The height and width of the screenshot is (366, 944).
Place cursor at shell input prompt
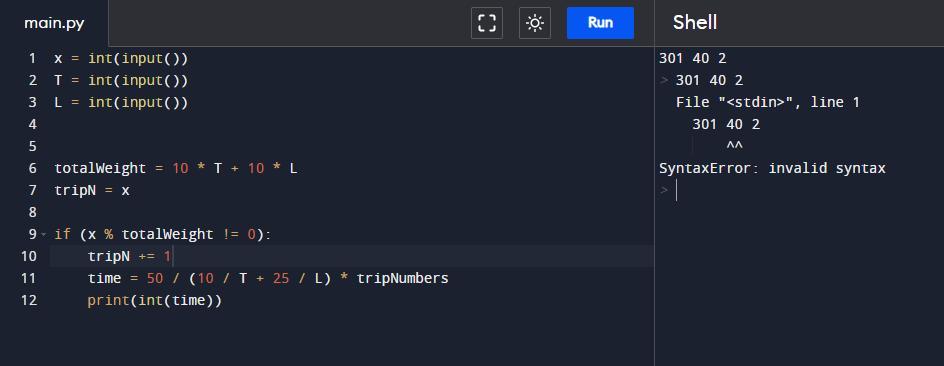677,190
